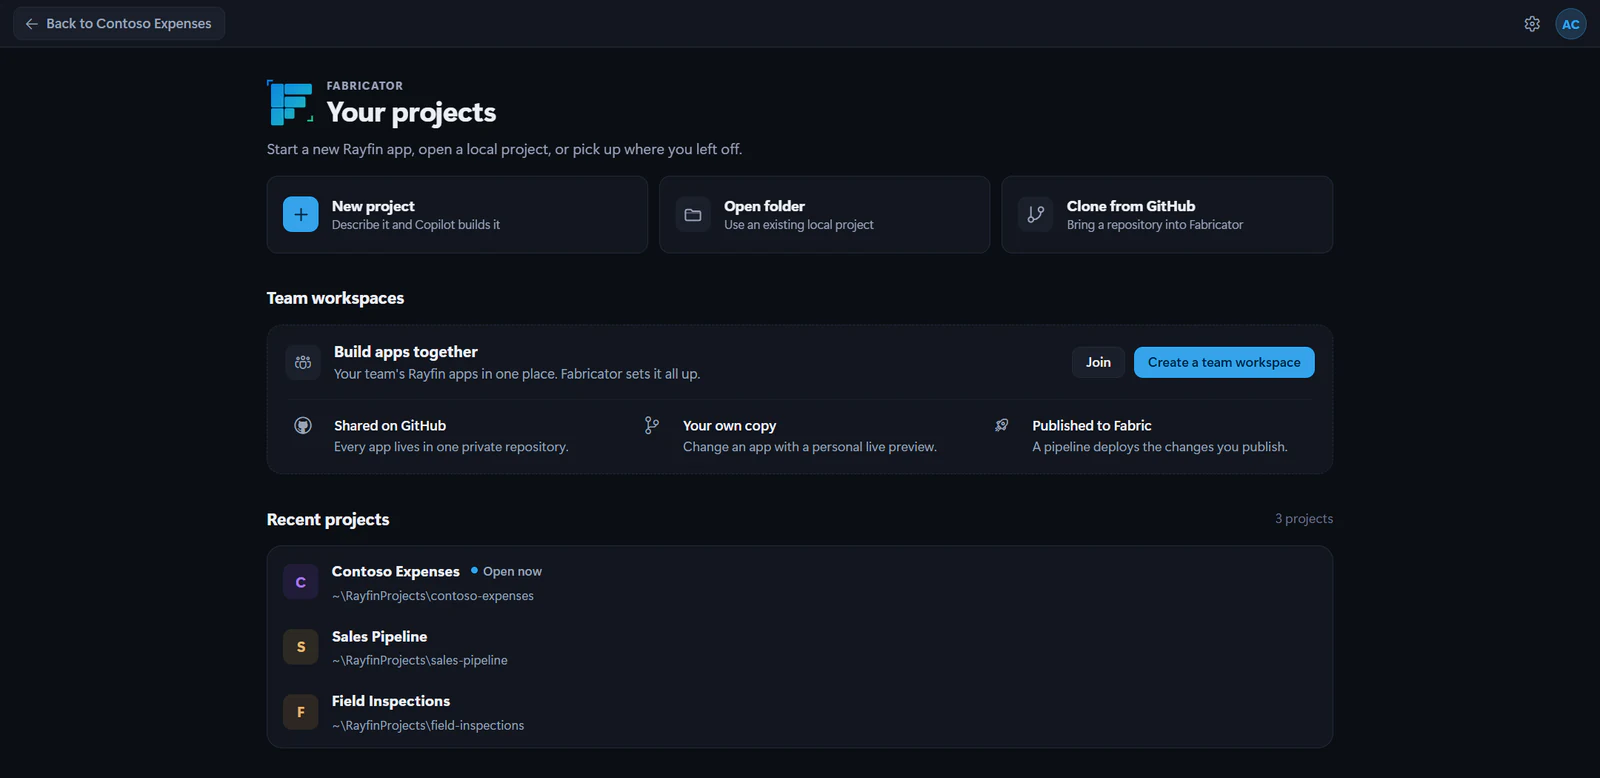The width and height of the screenshot is (1600, 778).
Task: Go back to Contoso Expenses
Action: pos(119,23)
